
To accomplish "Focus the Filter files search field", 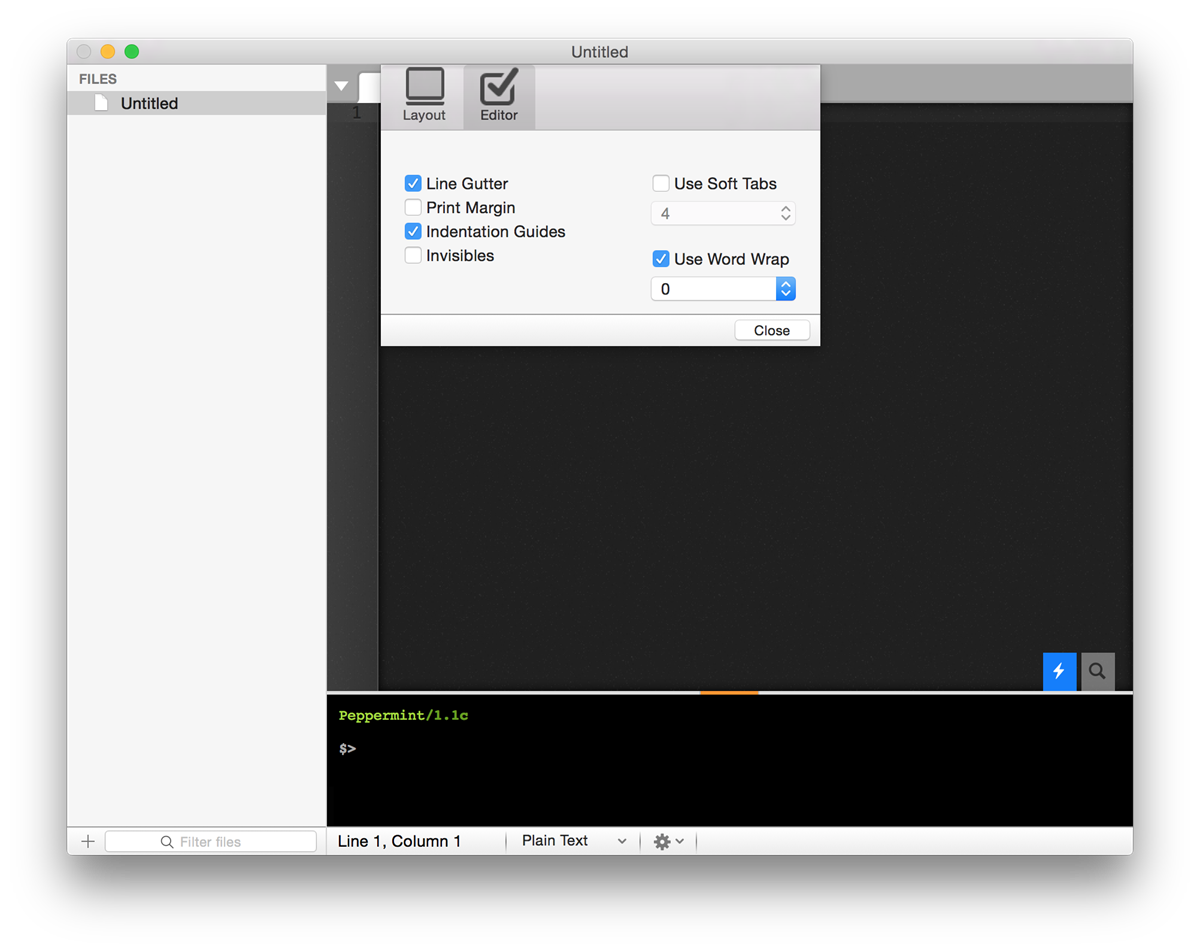I will [211, 842].
